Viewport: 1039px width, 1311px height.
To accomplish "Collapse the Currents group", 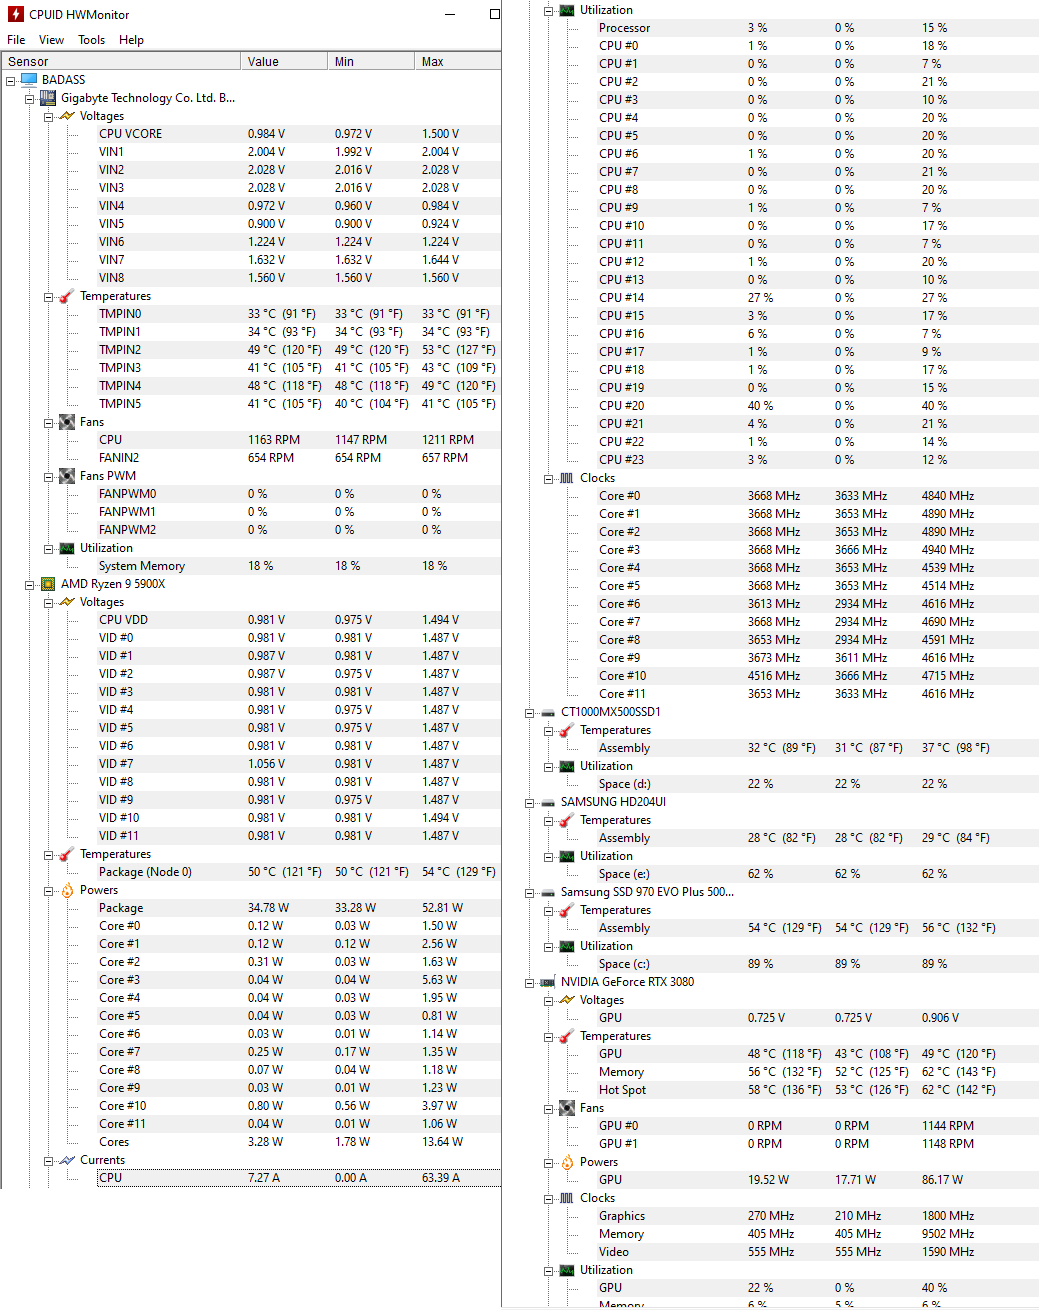I will (x=48, y=1160).
